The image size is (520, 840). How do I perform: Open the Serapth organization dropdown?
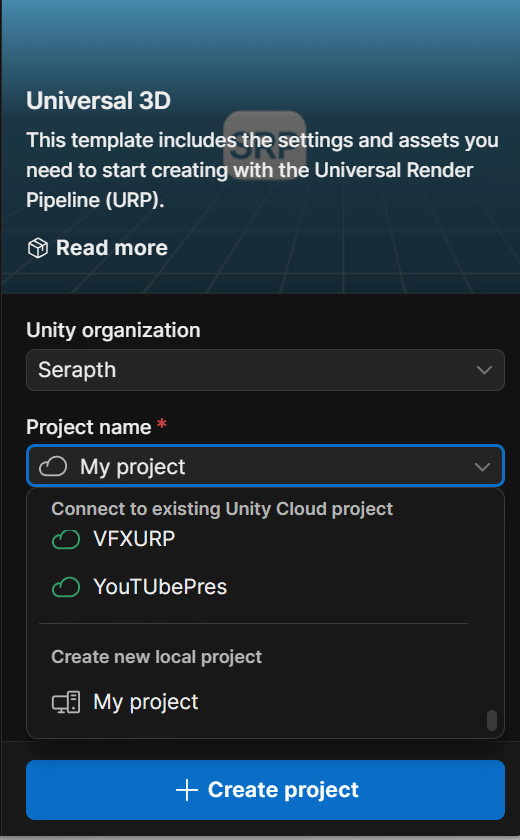[265, 370]
